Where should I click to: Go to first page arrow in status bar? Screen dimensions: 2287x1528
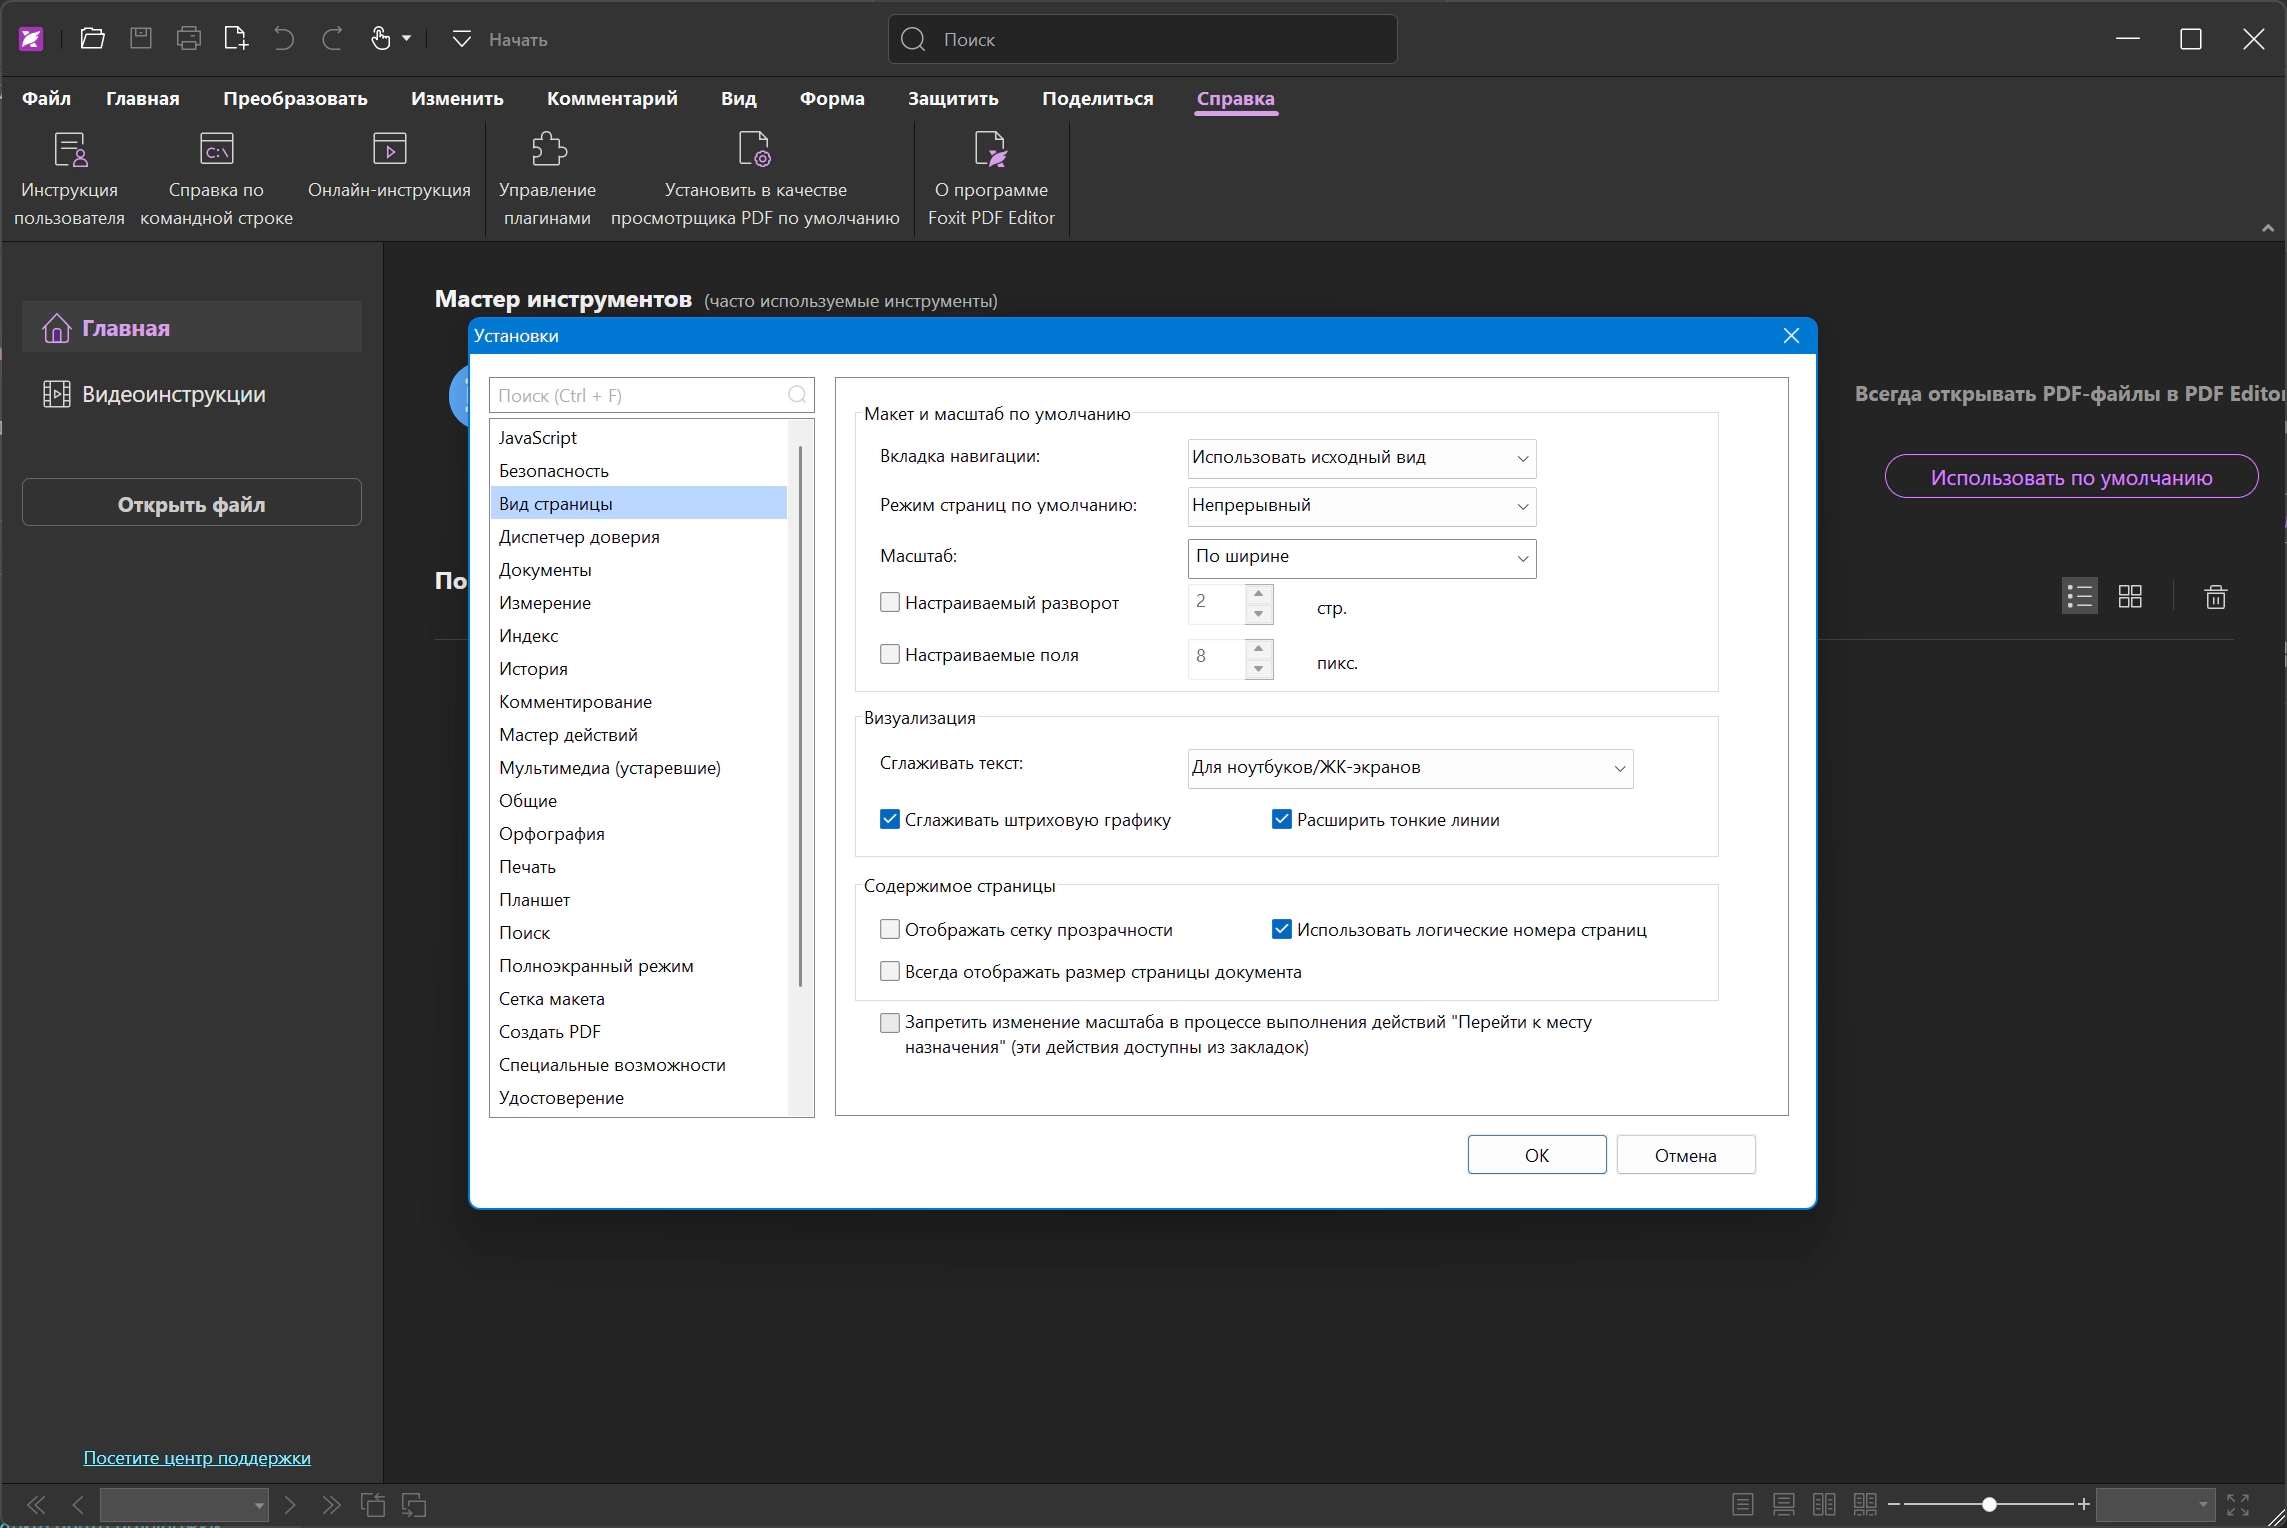click(36, 1504)
